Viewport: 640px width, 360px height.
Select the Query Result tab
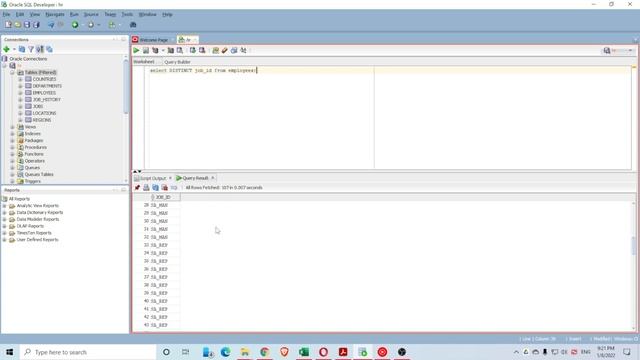click(x=195, y=178)
